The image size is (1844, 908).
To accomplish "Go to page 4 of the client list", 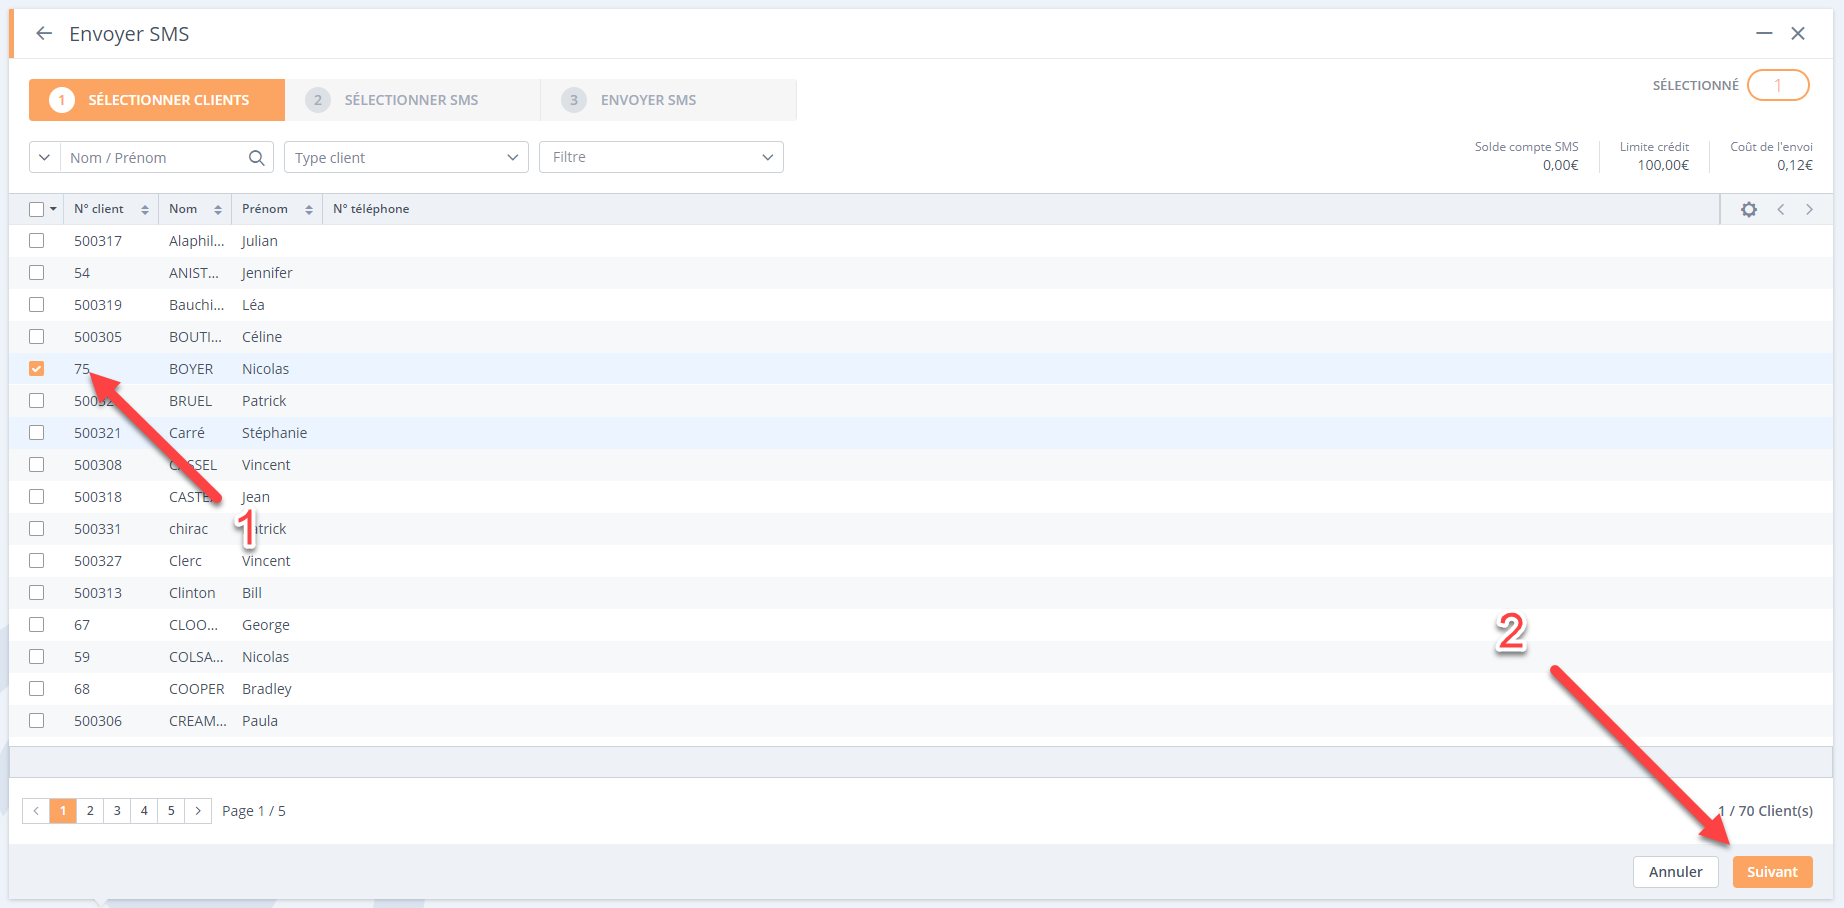I will click(144, 811).
